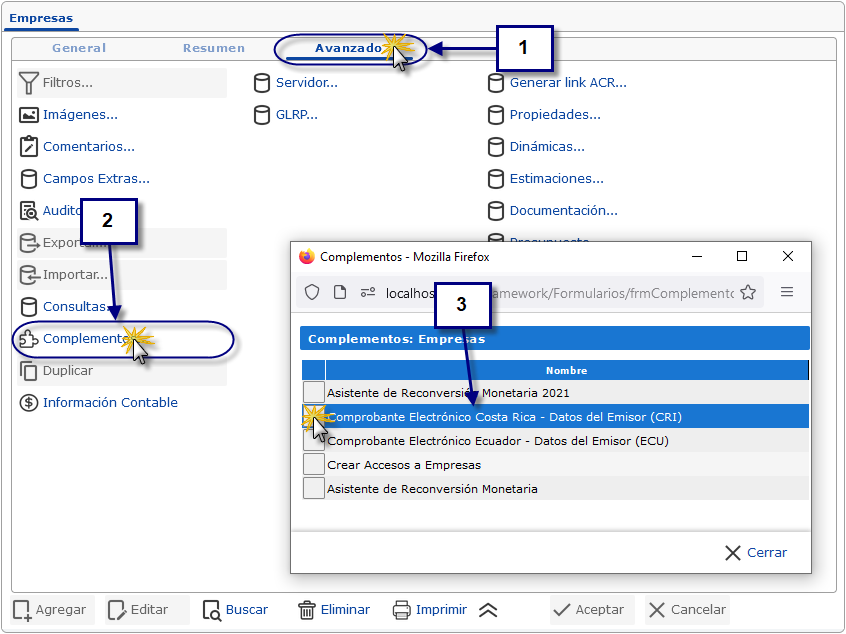The image size is (846, 634).
Task: Select Crear Accesos a Empresas row text
Action: tap(404, 465)
